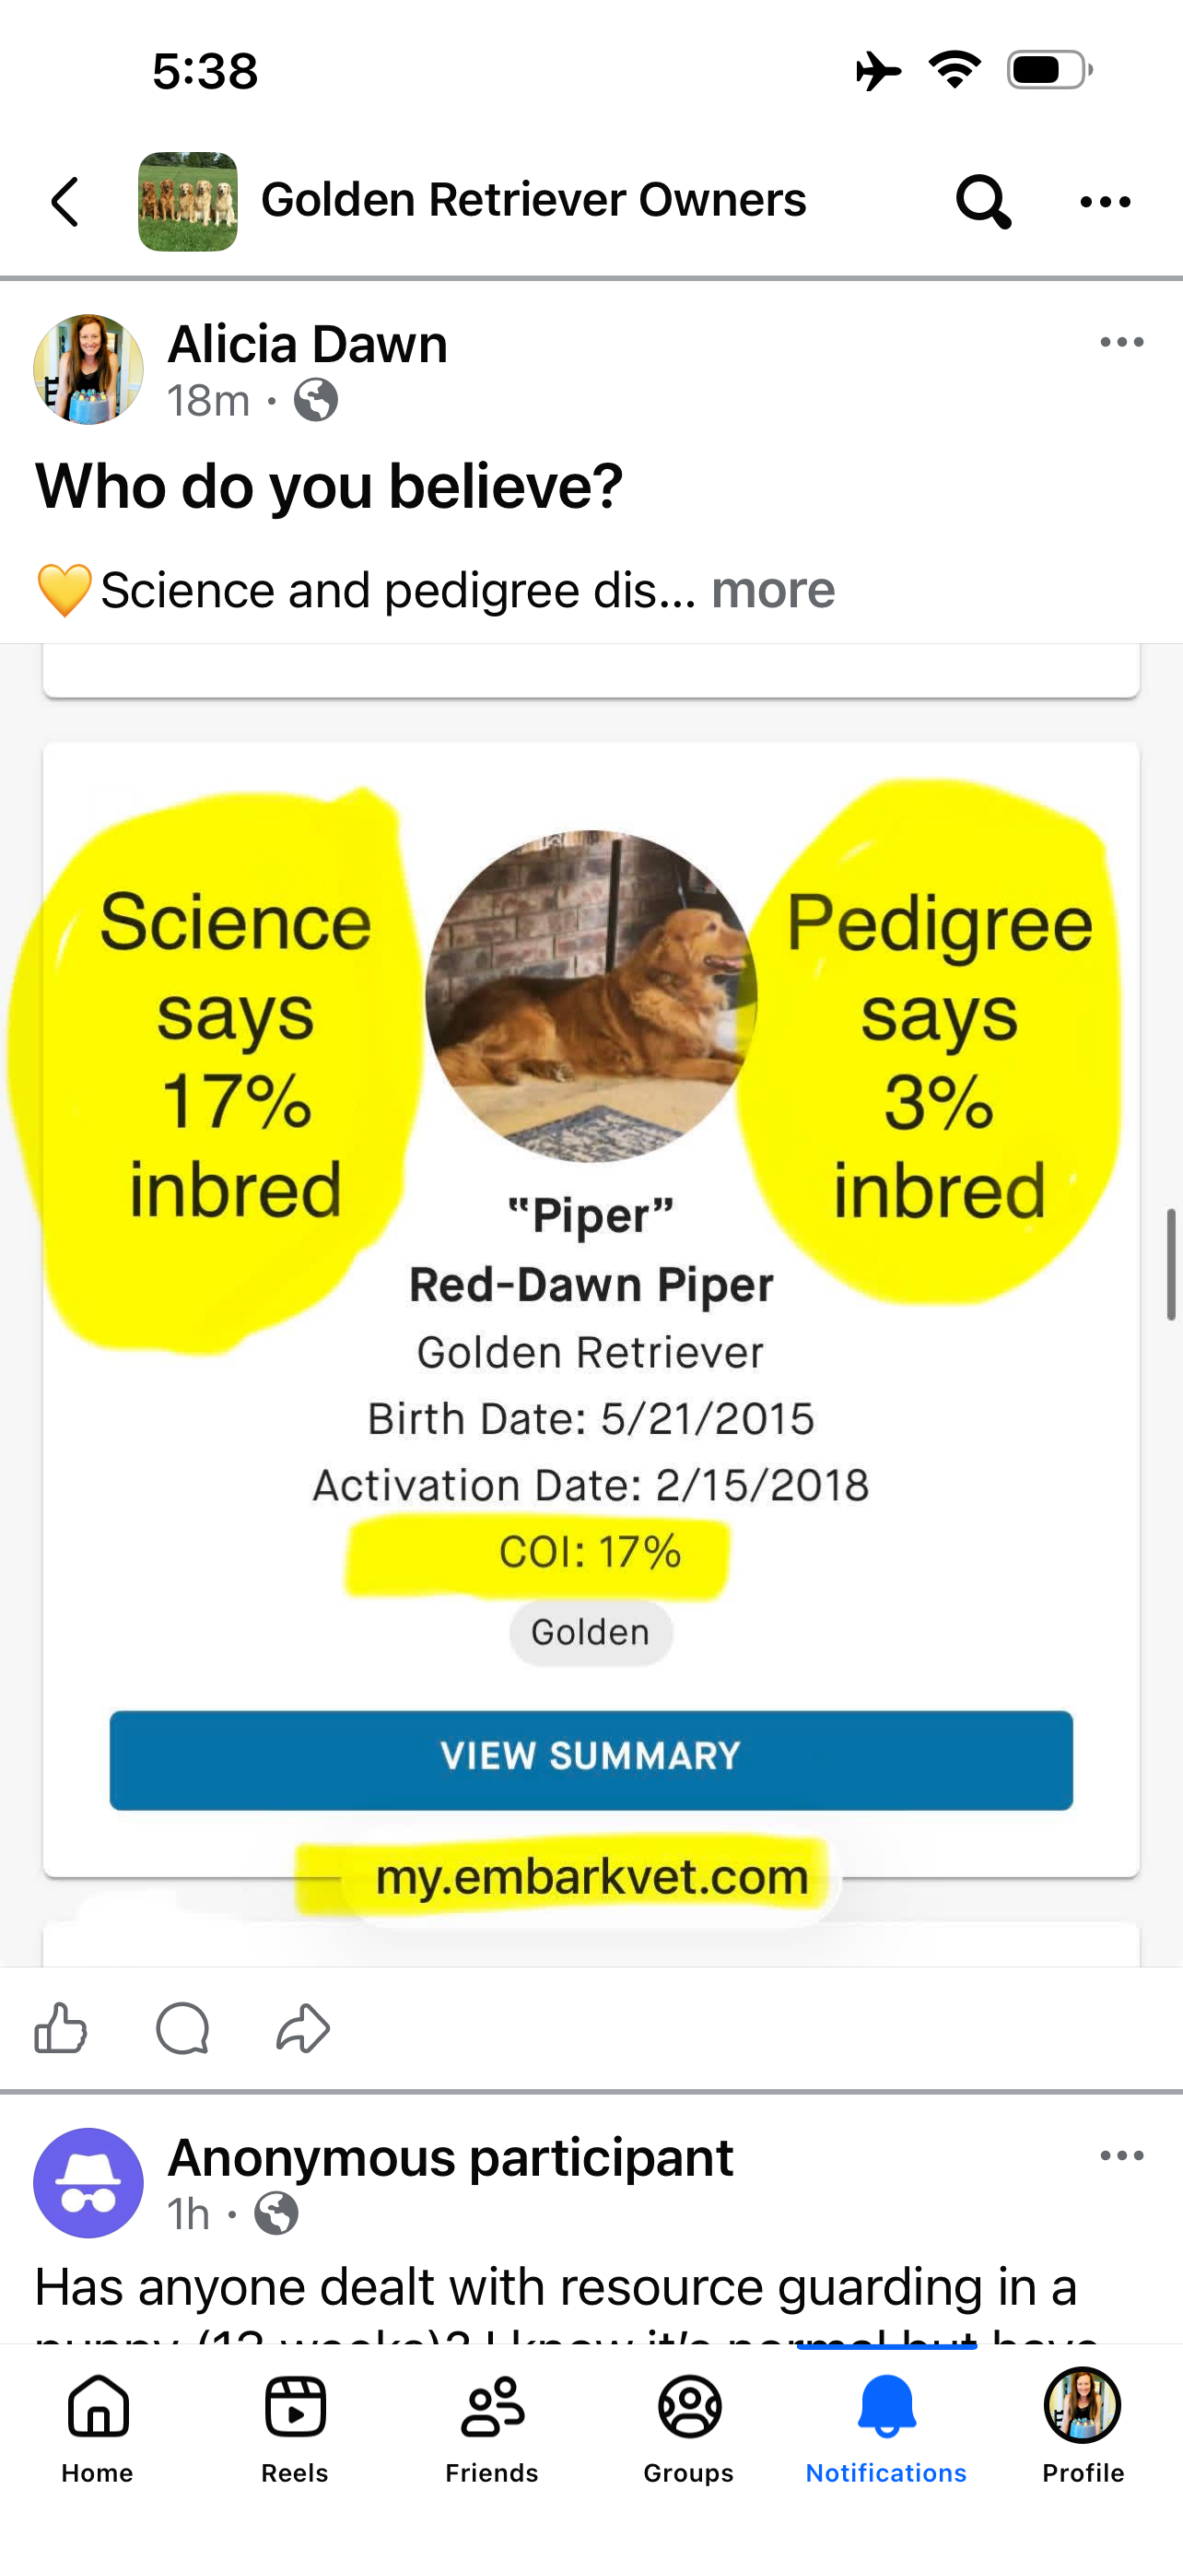Open Alicia Dawn's profile name link
Viewport: 1183px width, 2560px height.
(x=307, y=344)
